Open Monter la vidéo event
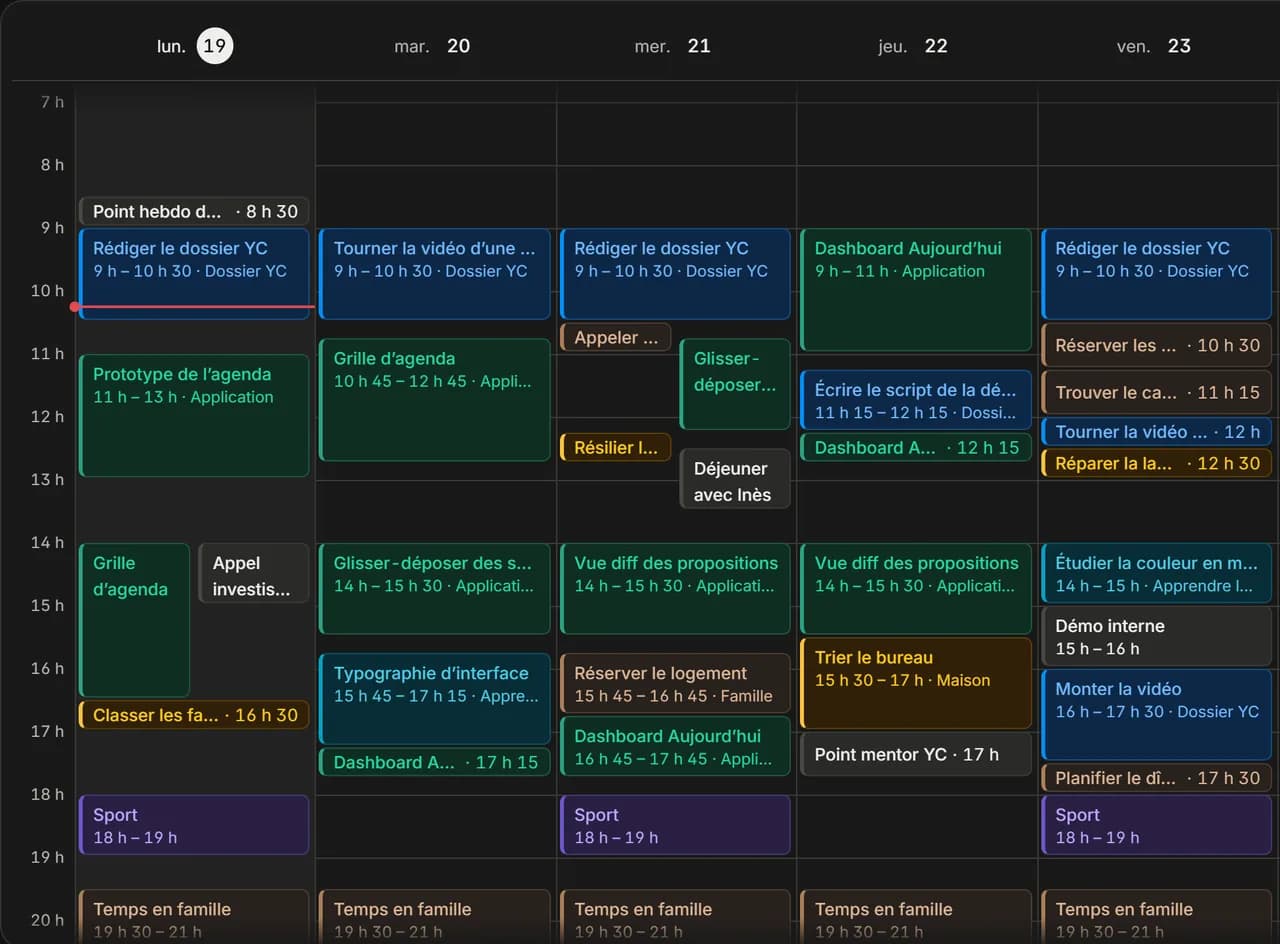This screenshot has height=944, width=1280. click(1156, 715)
